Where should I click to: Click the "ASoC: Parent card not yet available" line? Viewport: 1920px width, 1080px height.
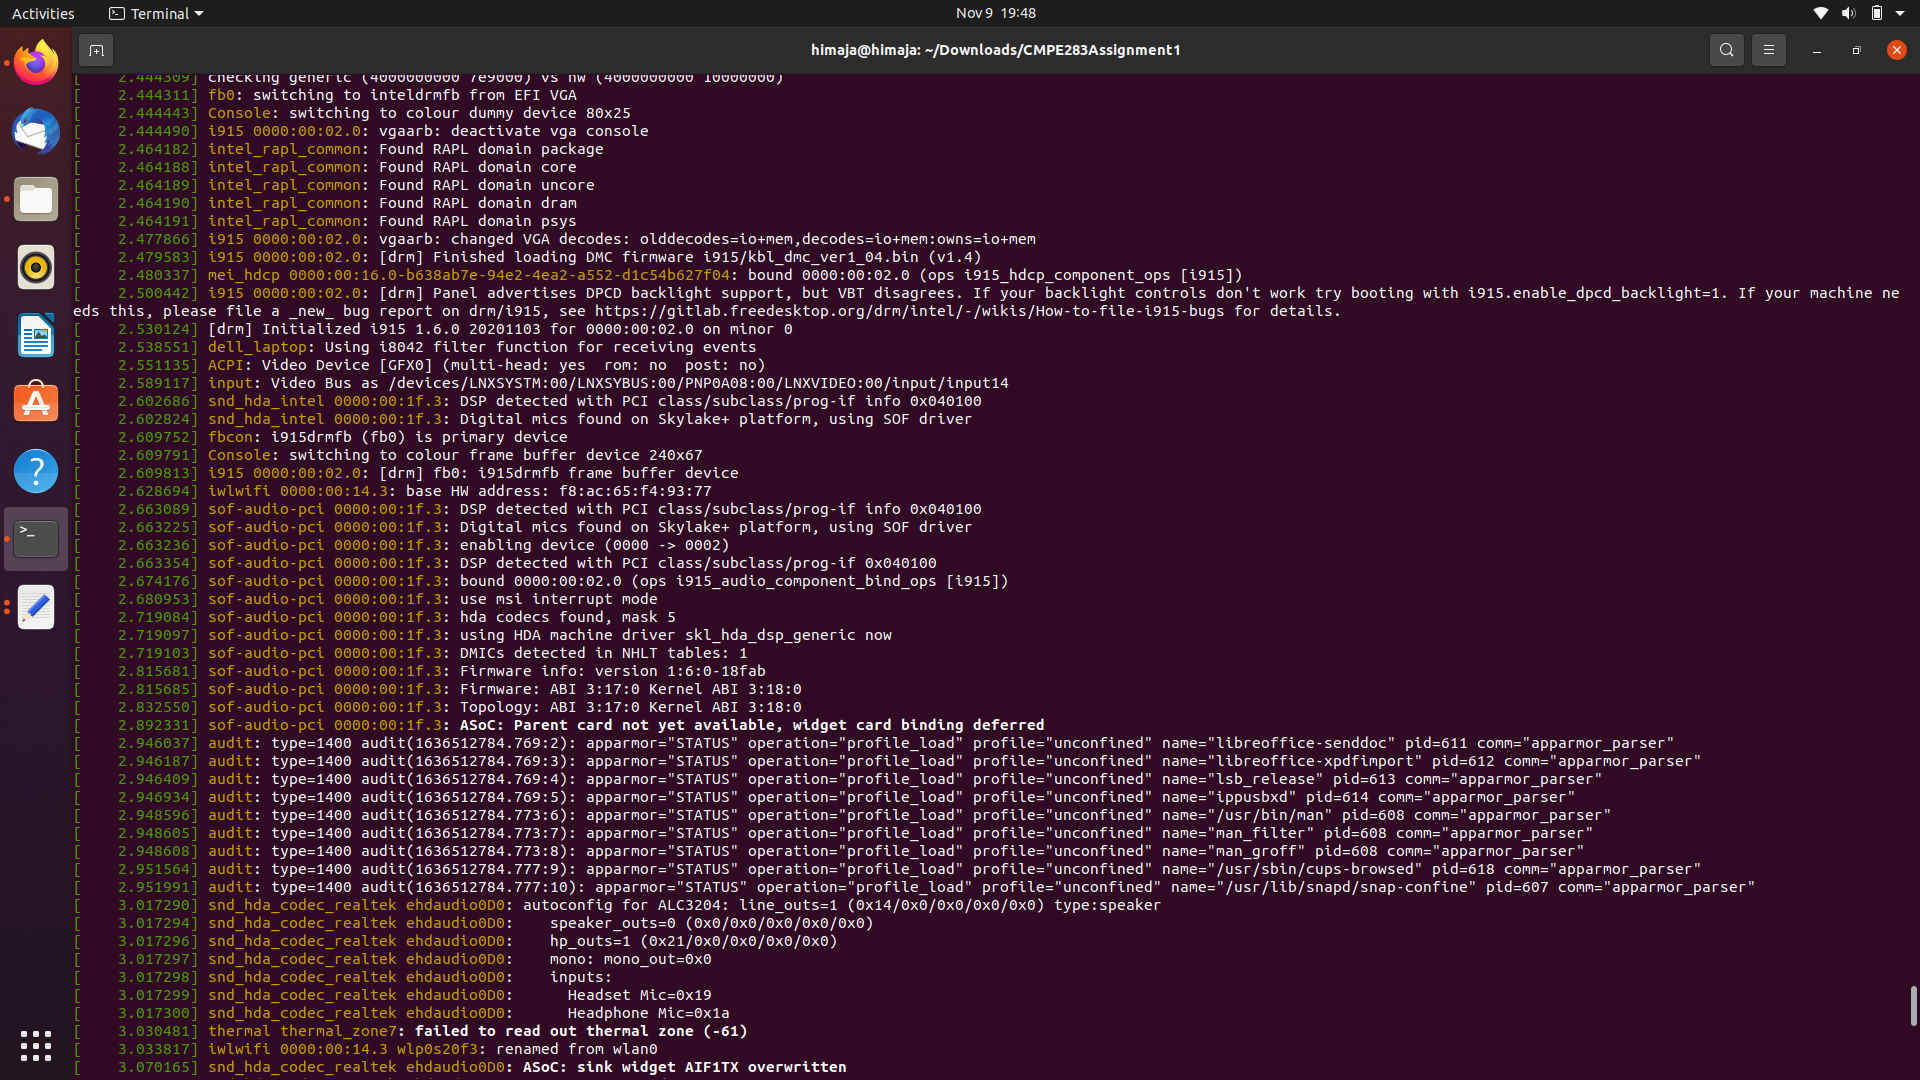560,725
